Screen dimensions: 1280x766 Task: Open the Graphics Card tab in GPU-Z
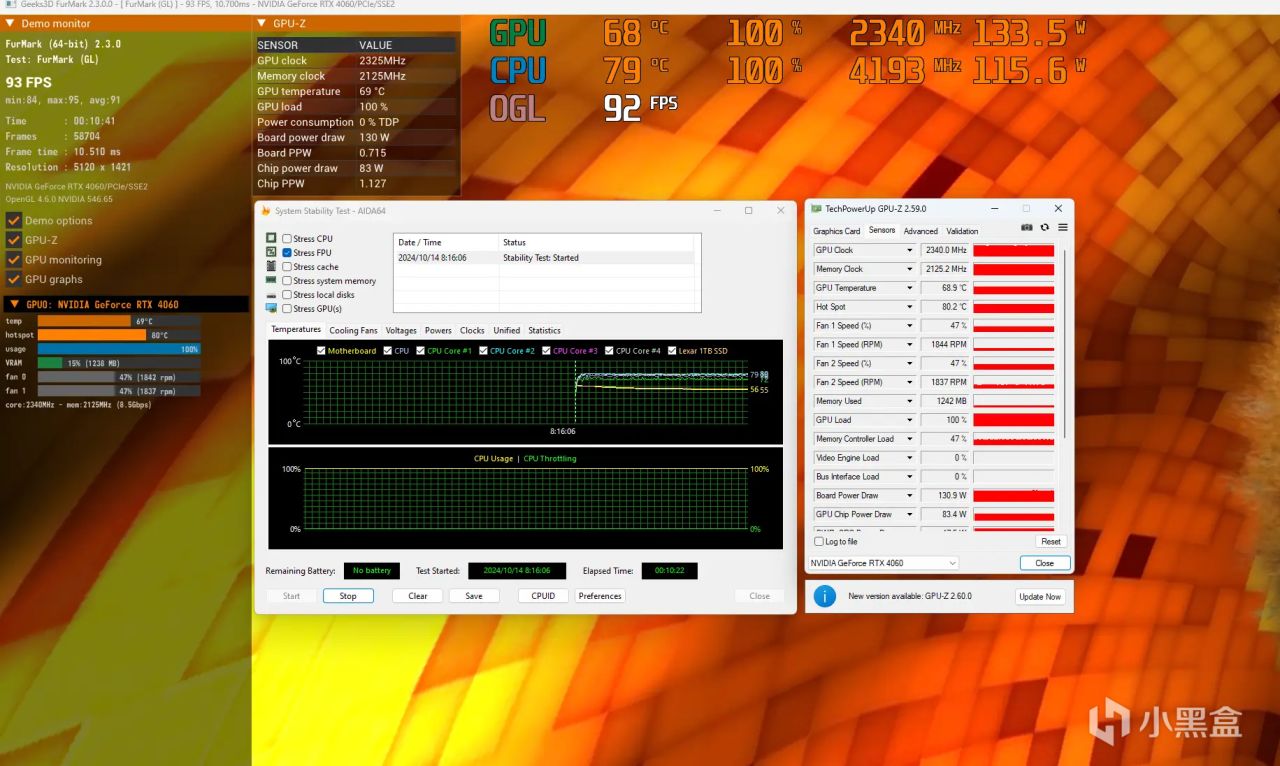(836, 231)
